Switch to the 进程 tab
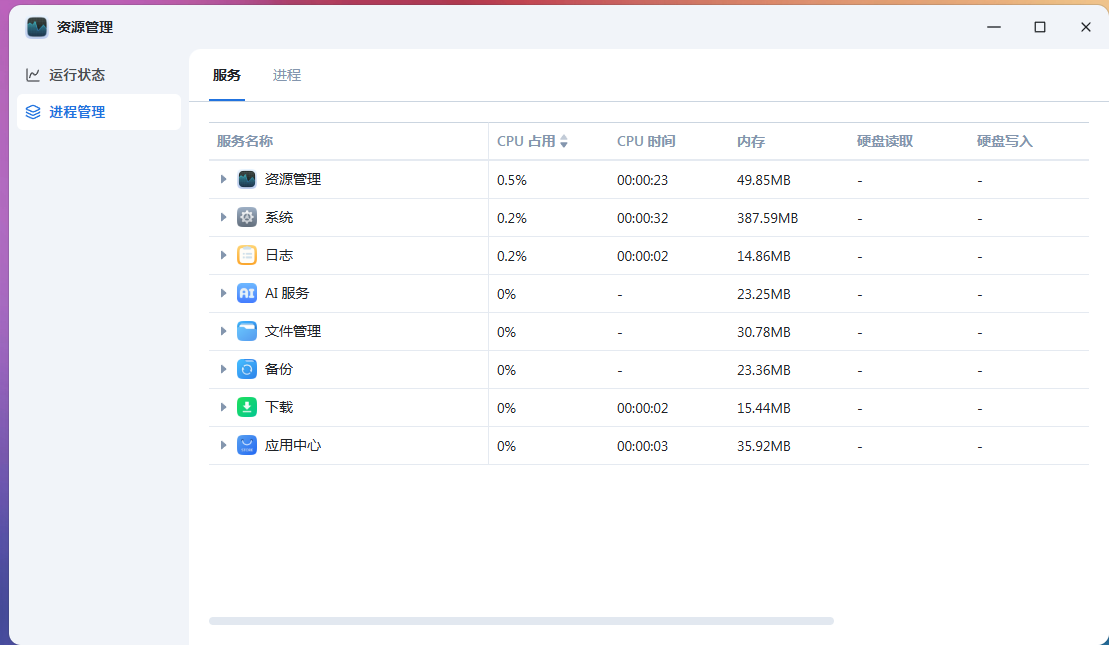This screenshot has height=645, width=1109. pos(287,75)
